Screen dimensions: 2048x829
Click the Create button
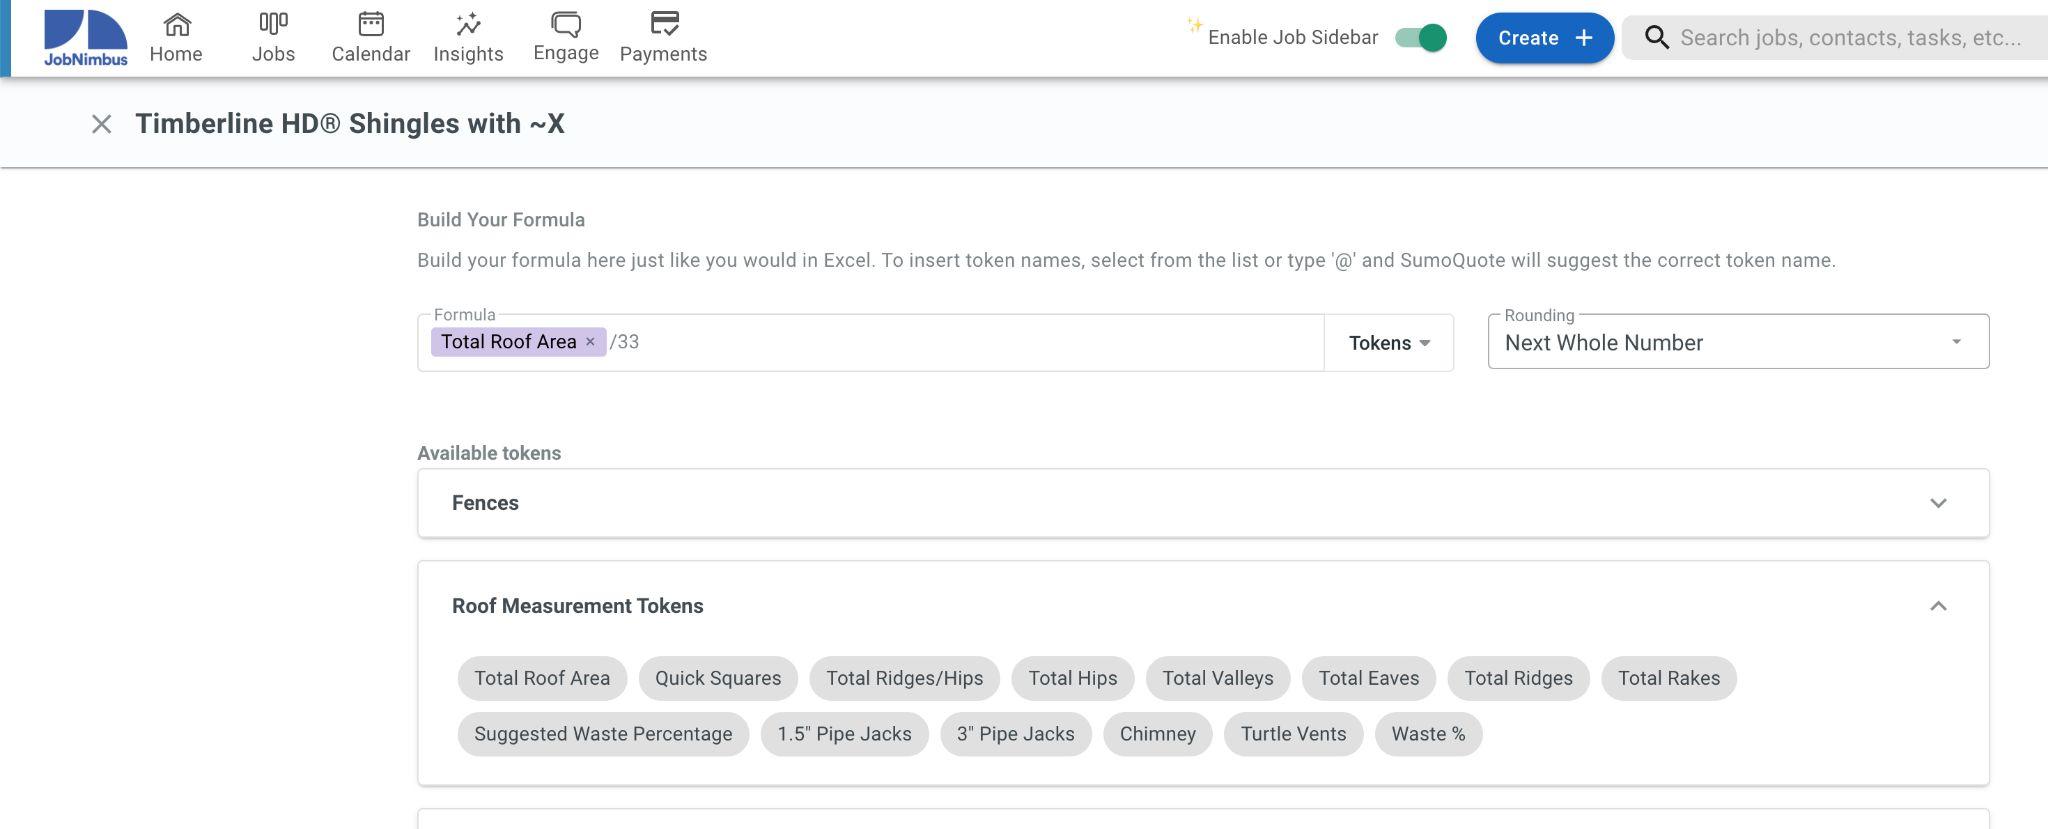pyautogui.click(x=1545, y=38)
